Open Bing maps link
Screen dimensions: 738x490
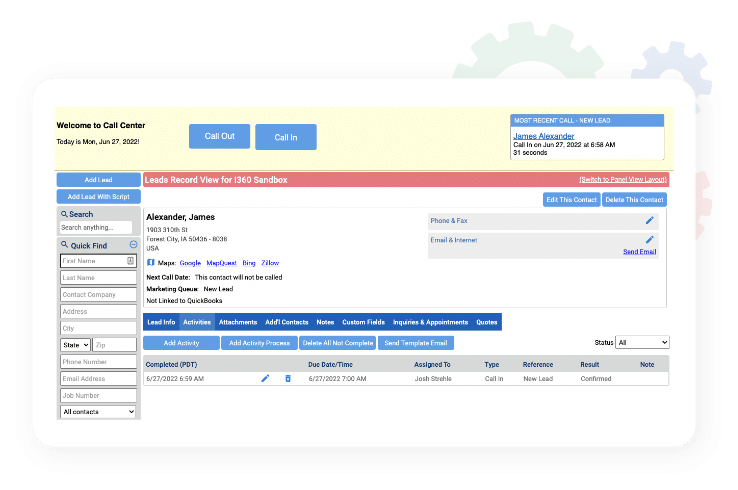point(249,263)
